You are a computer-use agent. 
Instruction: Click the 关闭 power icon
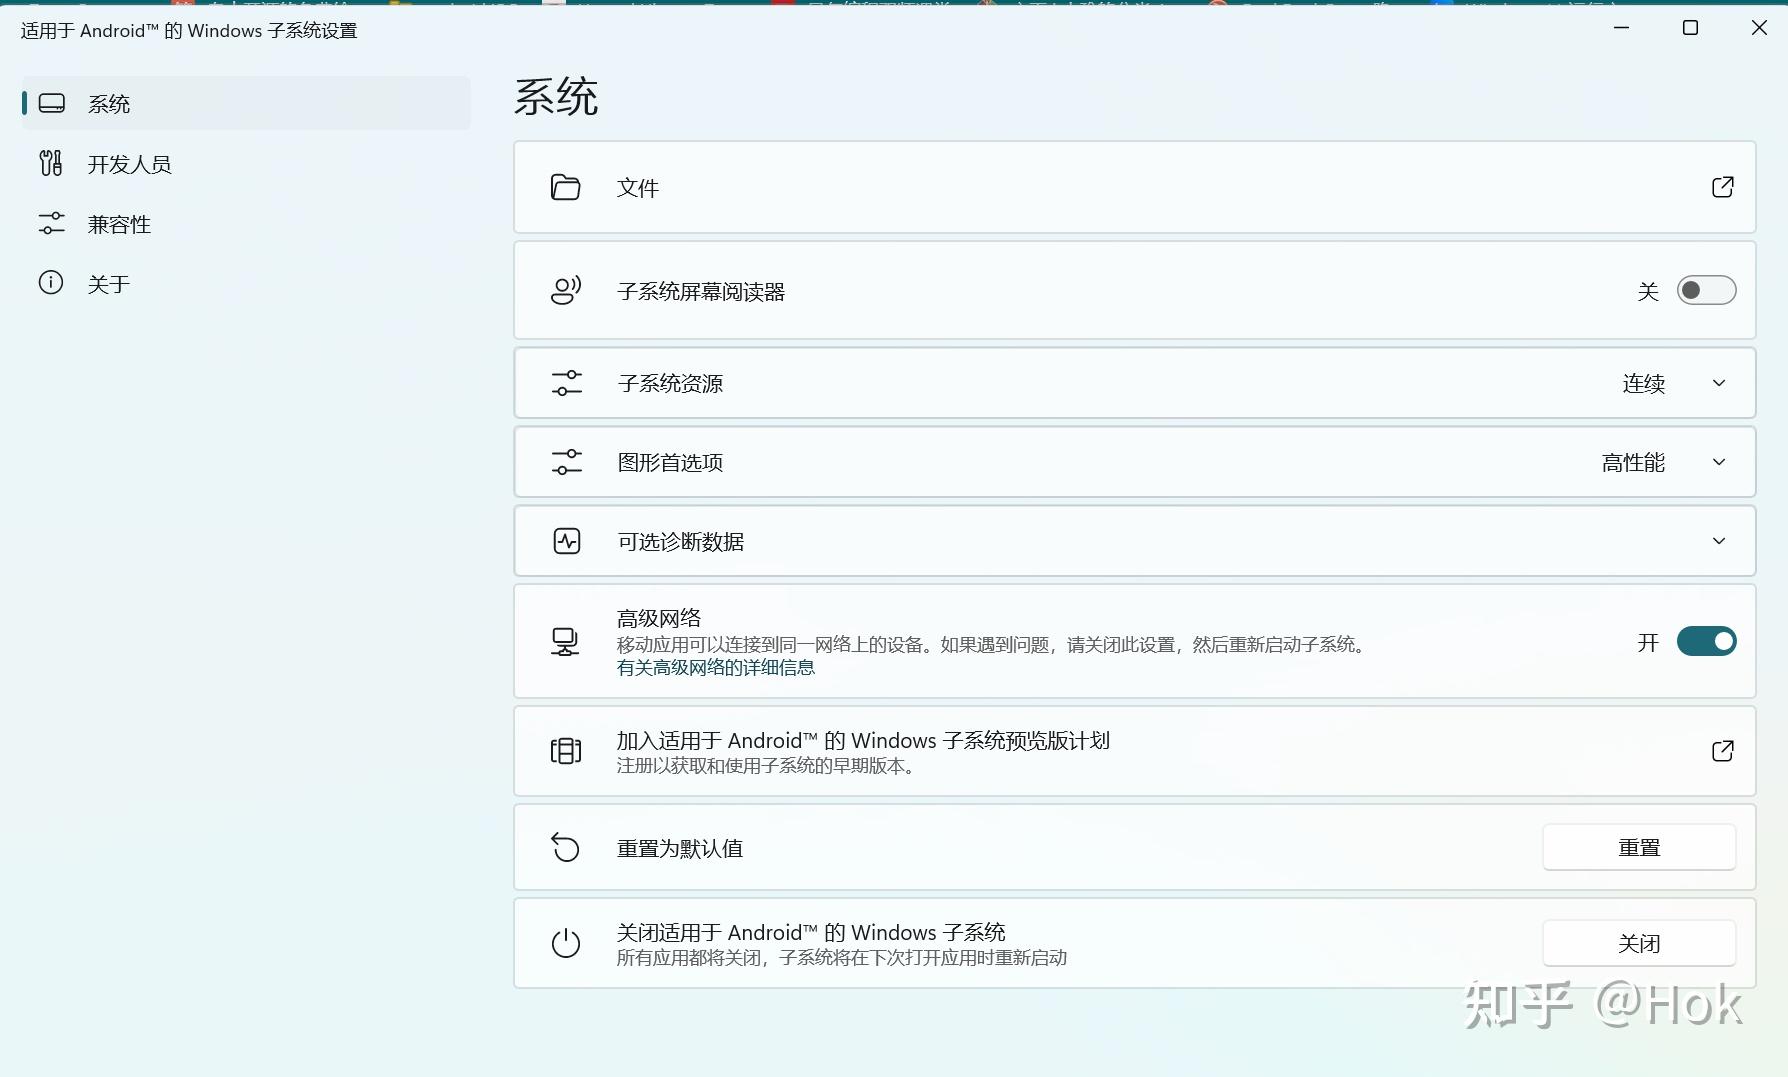coord(566,943)
